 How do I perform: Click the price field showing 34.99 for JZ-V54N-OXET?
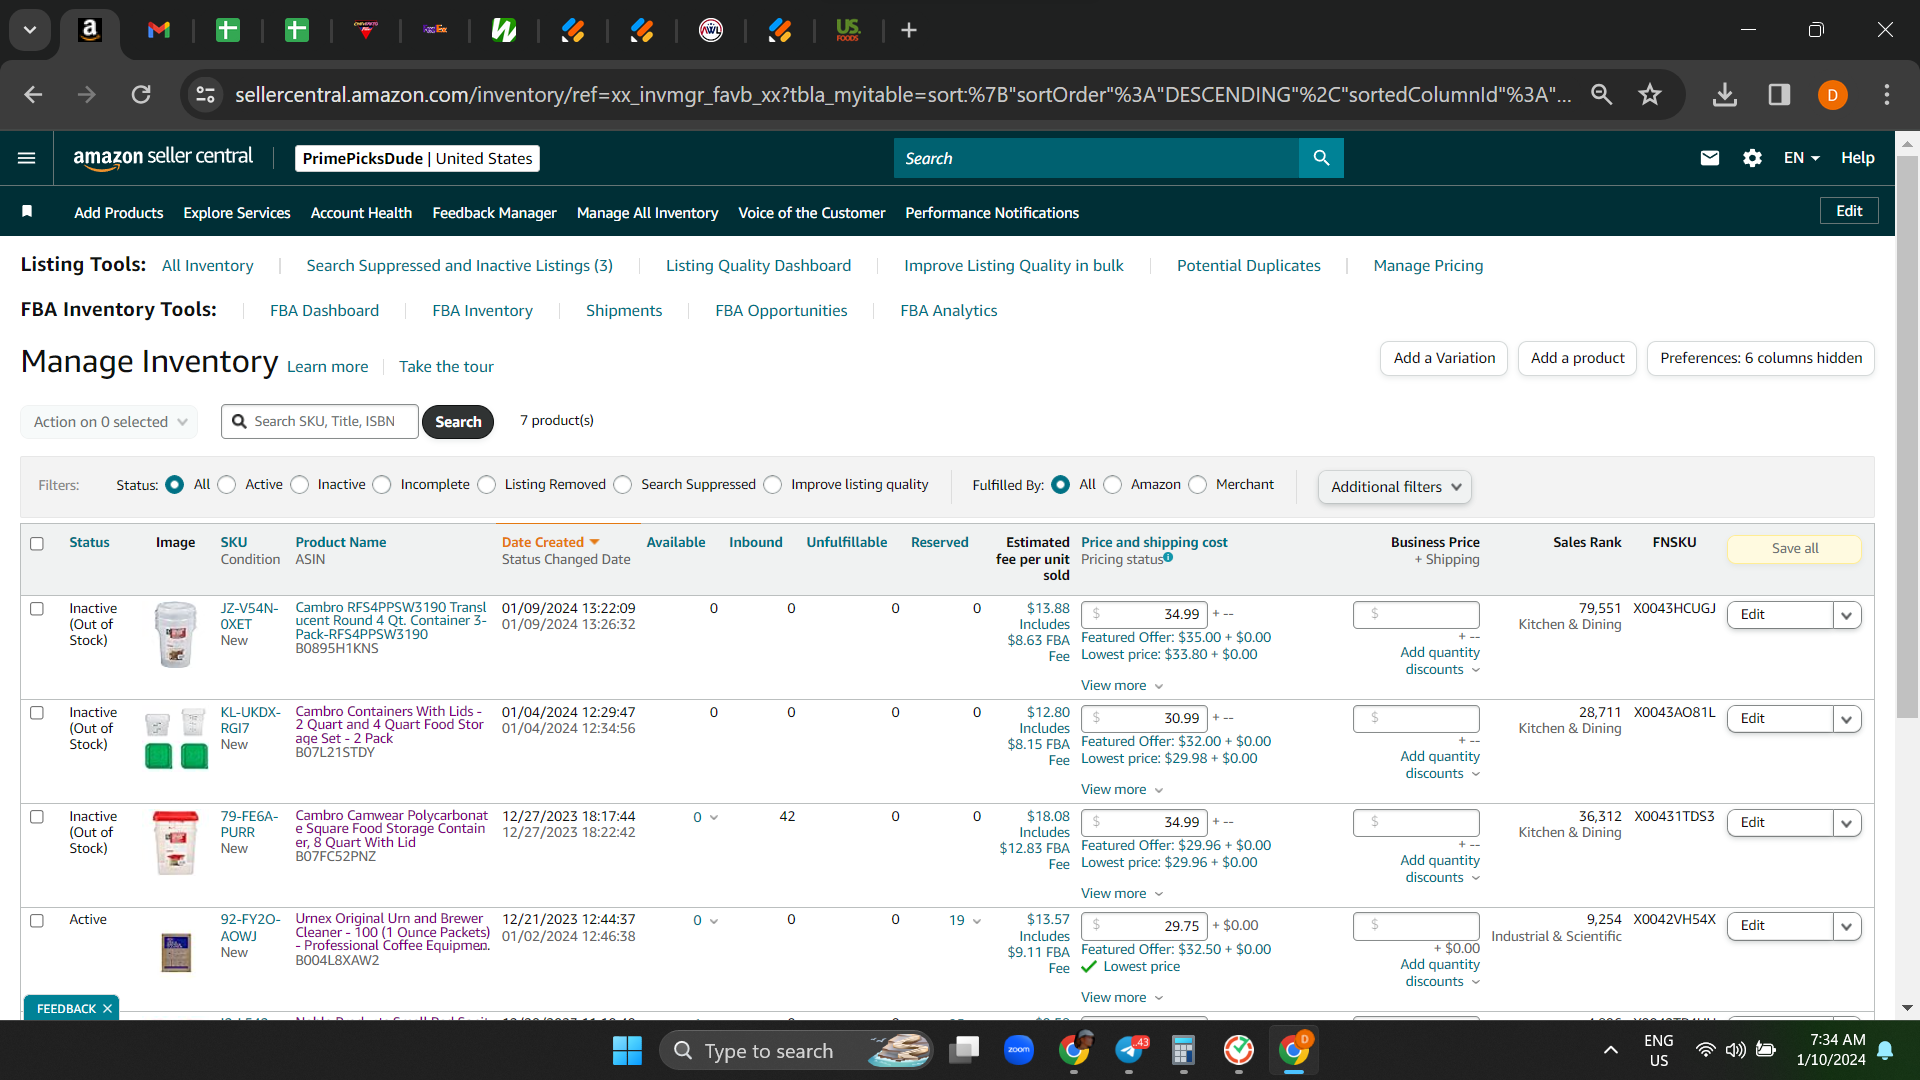pyautogui.click(x=1145, y=614)
